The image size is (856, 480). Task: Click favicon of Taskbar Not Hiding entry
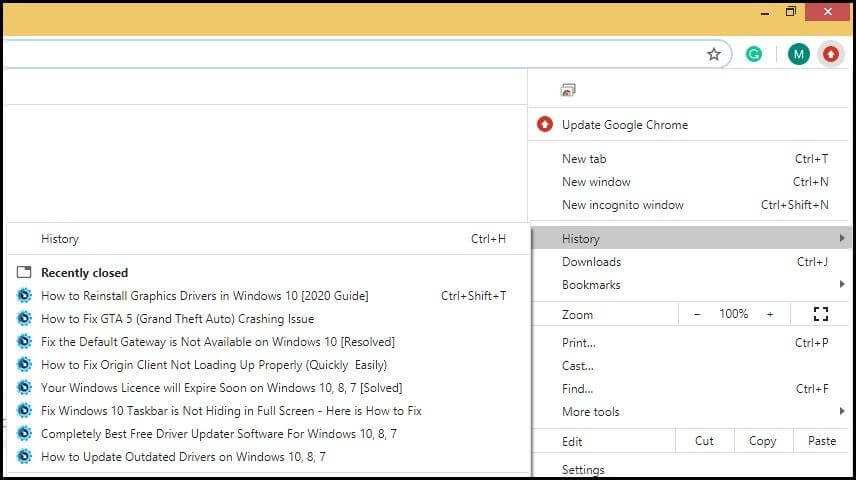point(24,410)
